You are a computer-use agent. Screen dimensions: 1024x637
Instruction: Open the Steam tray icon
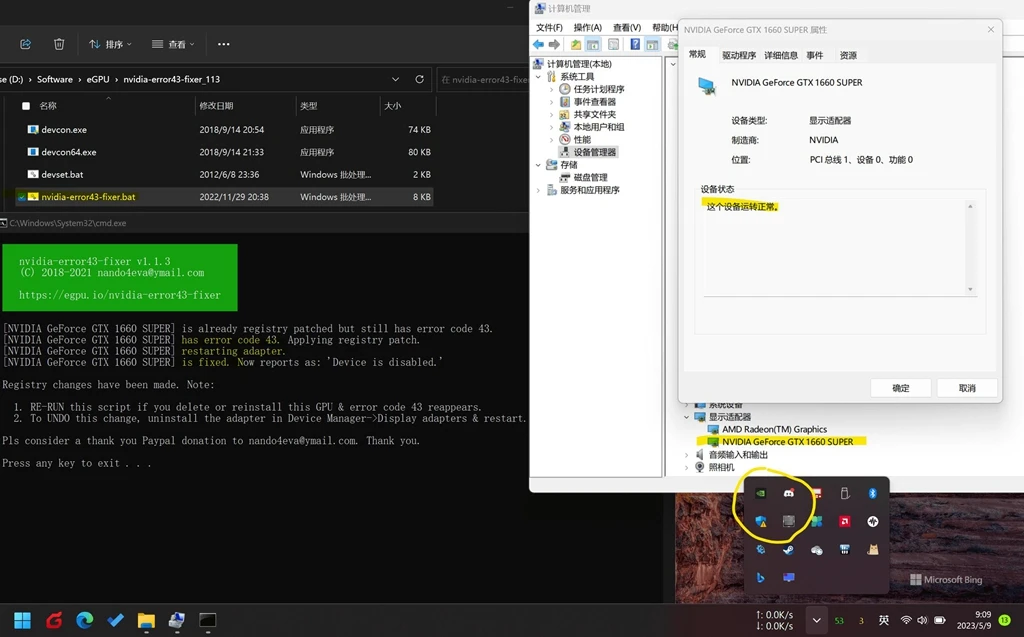789,549
